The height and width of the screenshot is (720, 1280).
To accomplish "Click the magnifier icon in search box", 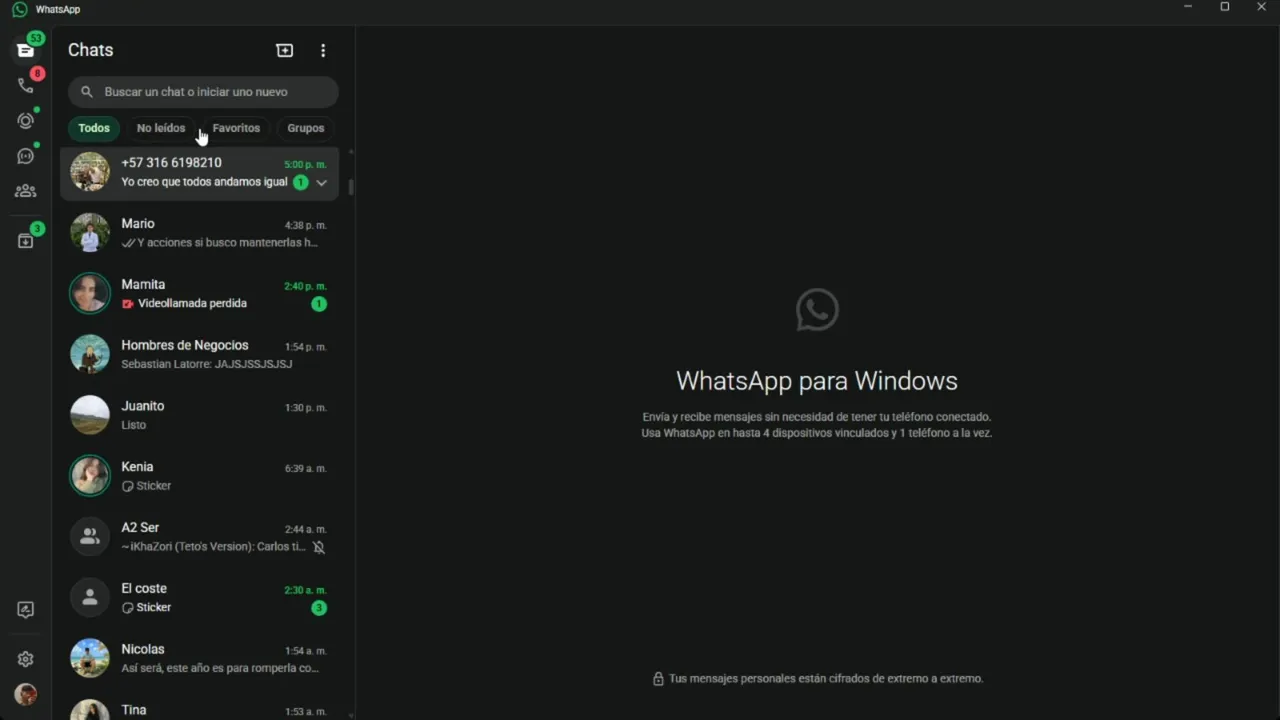I will coord(87,92).
